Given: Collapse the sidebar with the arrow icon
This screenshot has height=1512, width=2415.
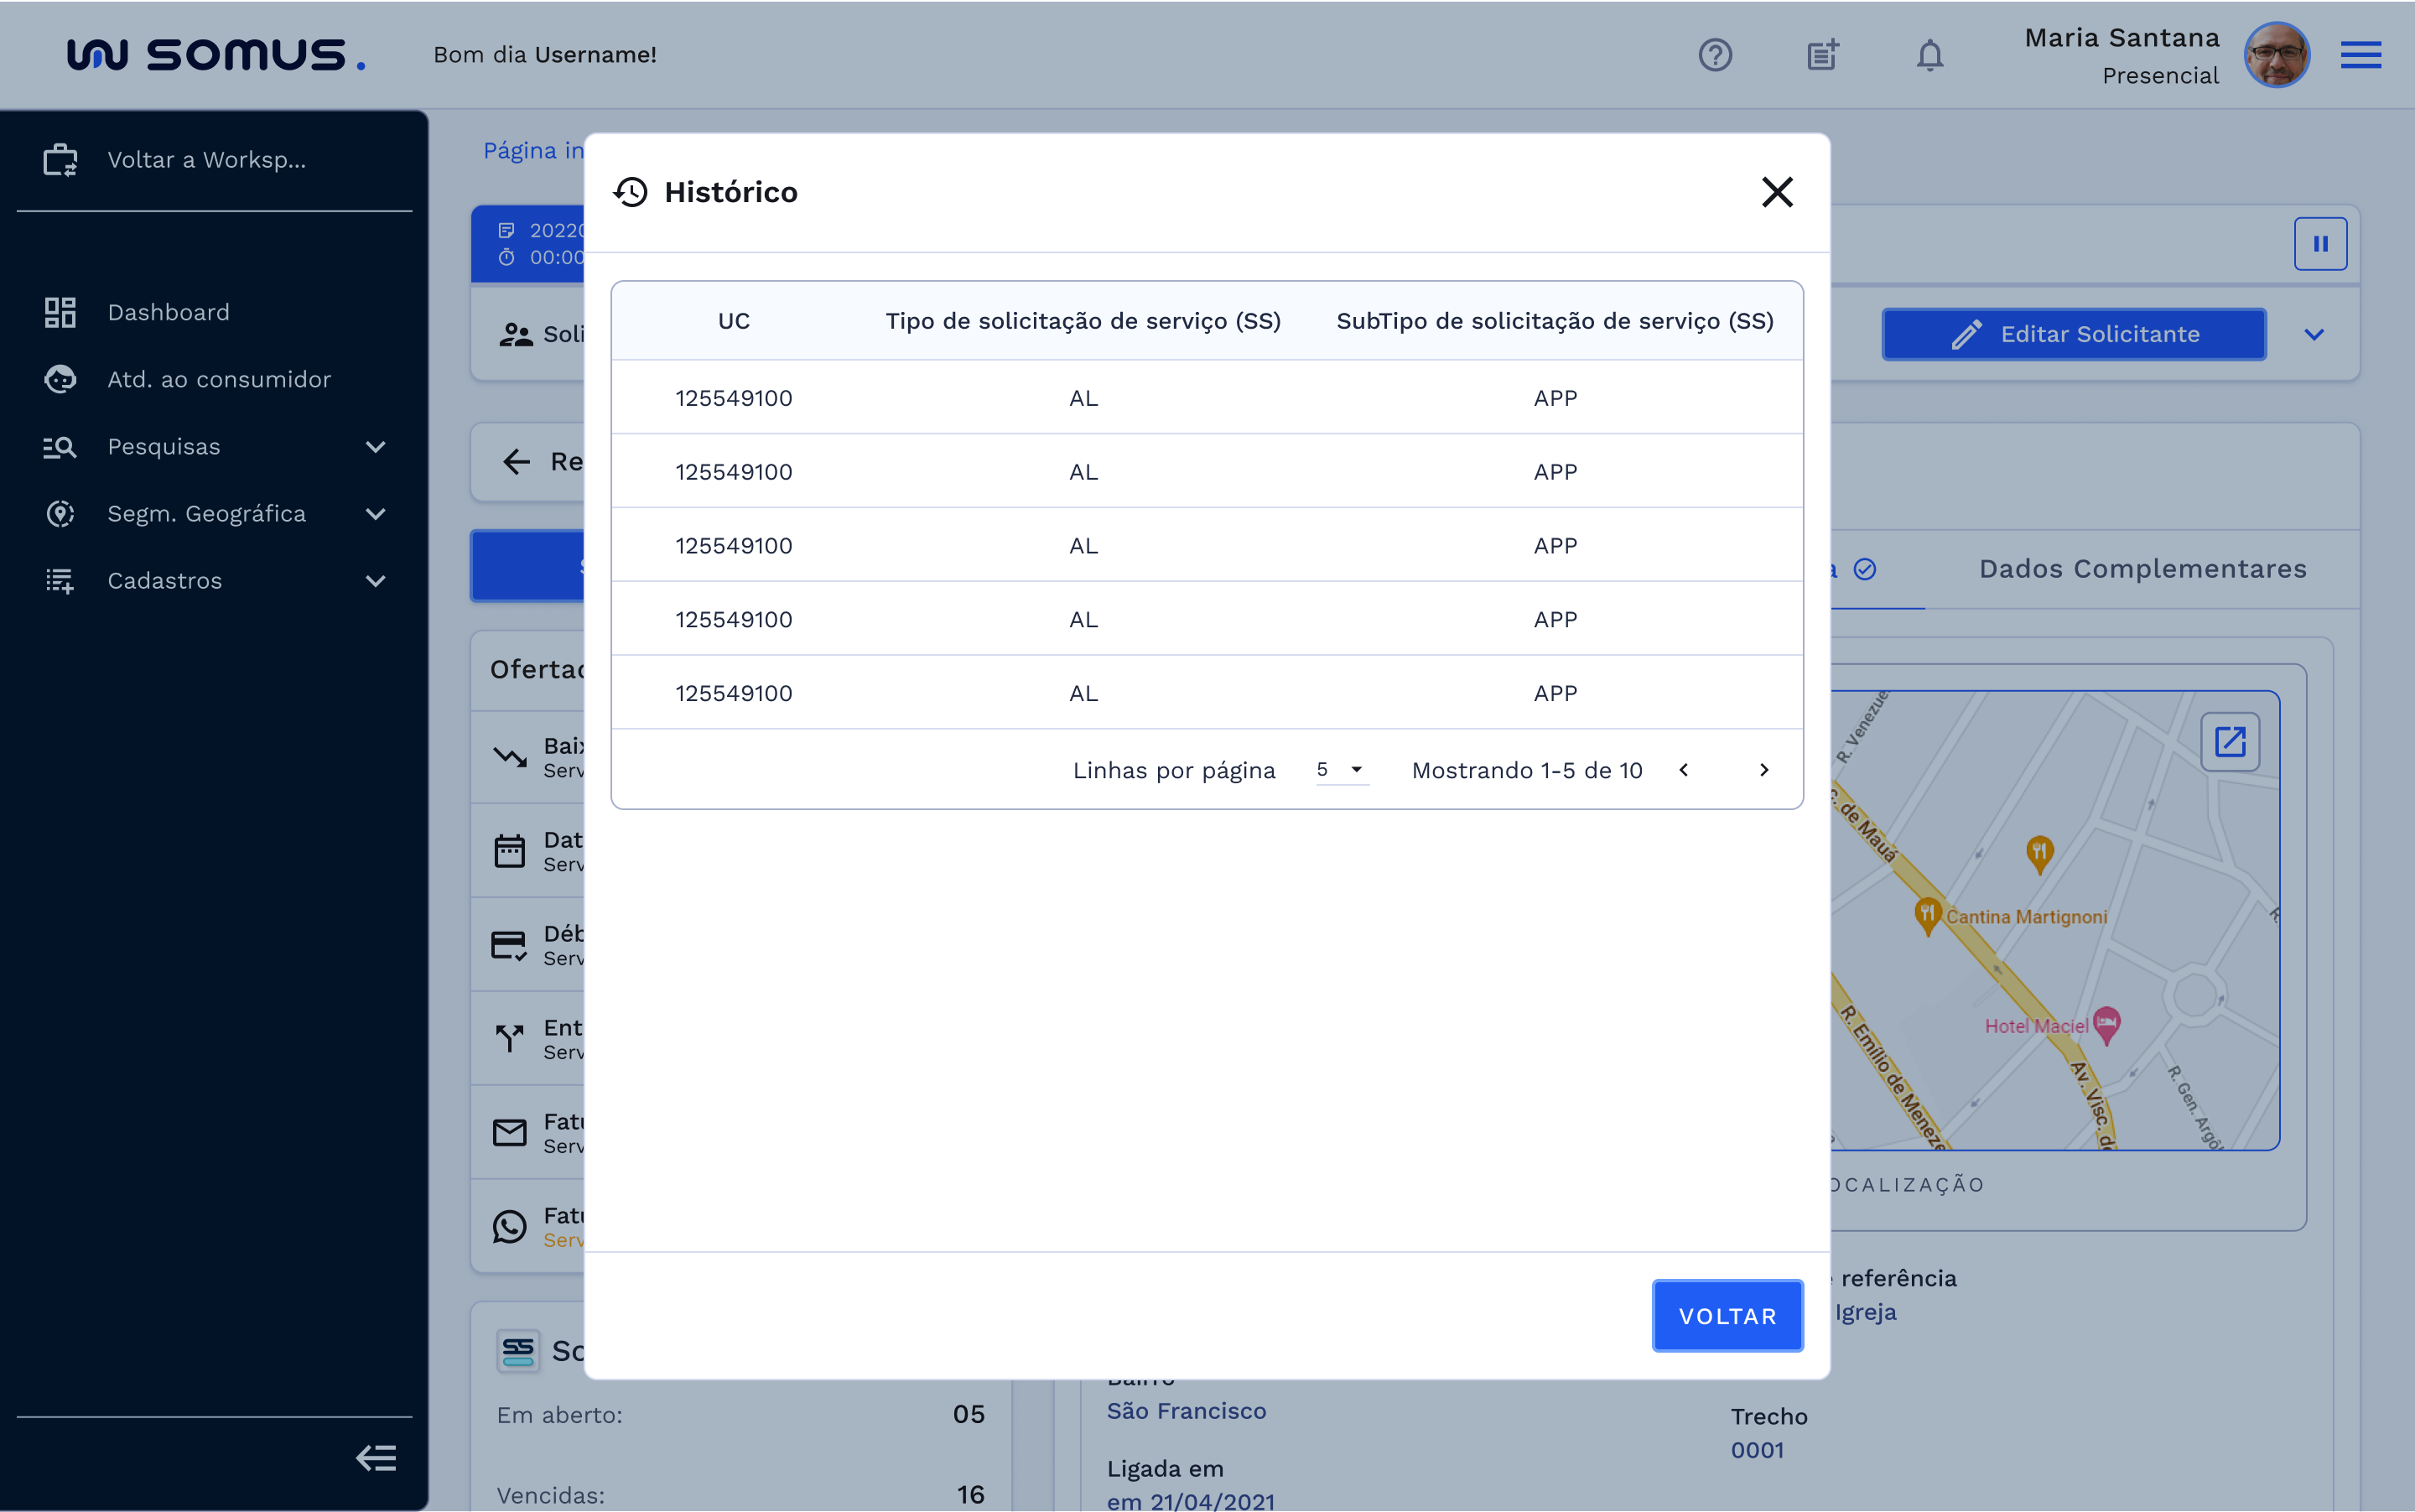Looking at the screenshot, I should point(376,1458).
